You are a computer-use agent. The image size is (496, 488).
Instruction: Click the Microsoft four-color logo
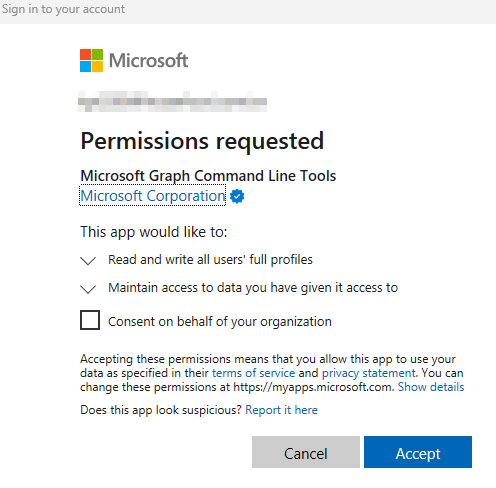(91, 60)
